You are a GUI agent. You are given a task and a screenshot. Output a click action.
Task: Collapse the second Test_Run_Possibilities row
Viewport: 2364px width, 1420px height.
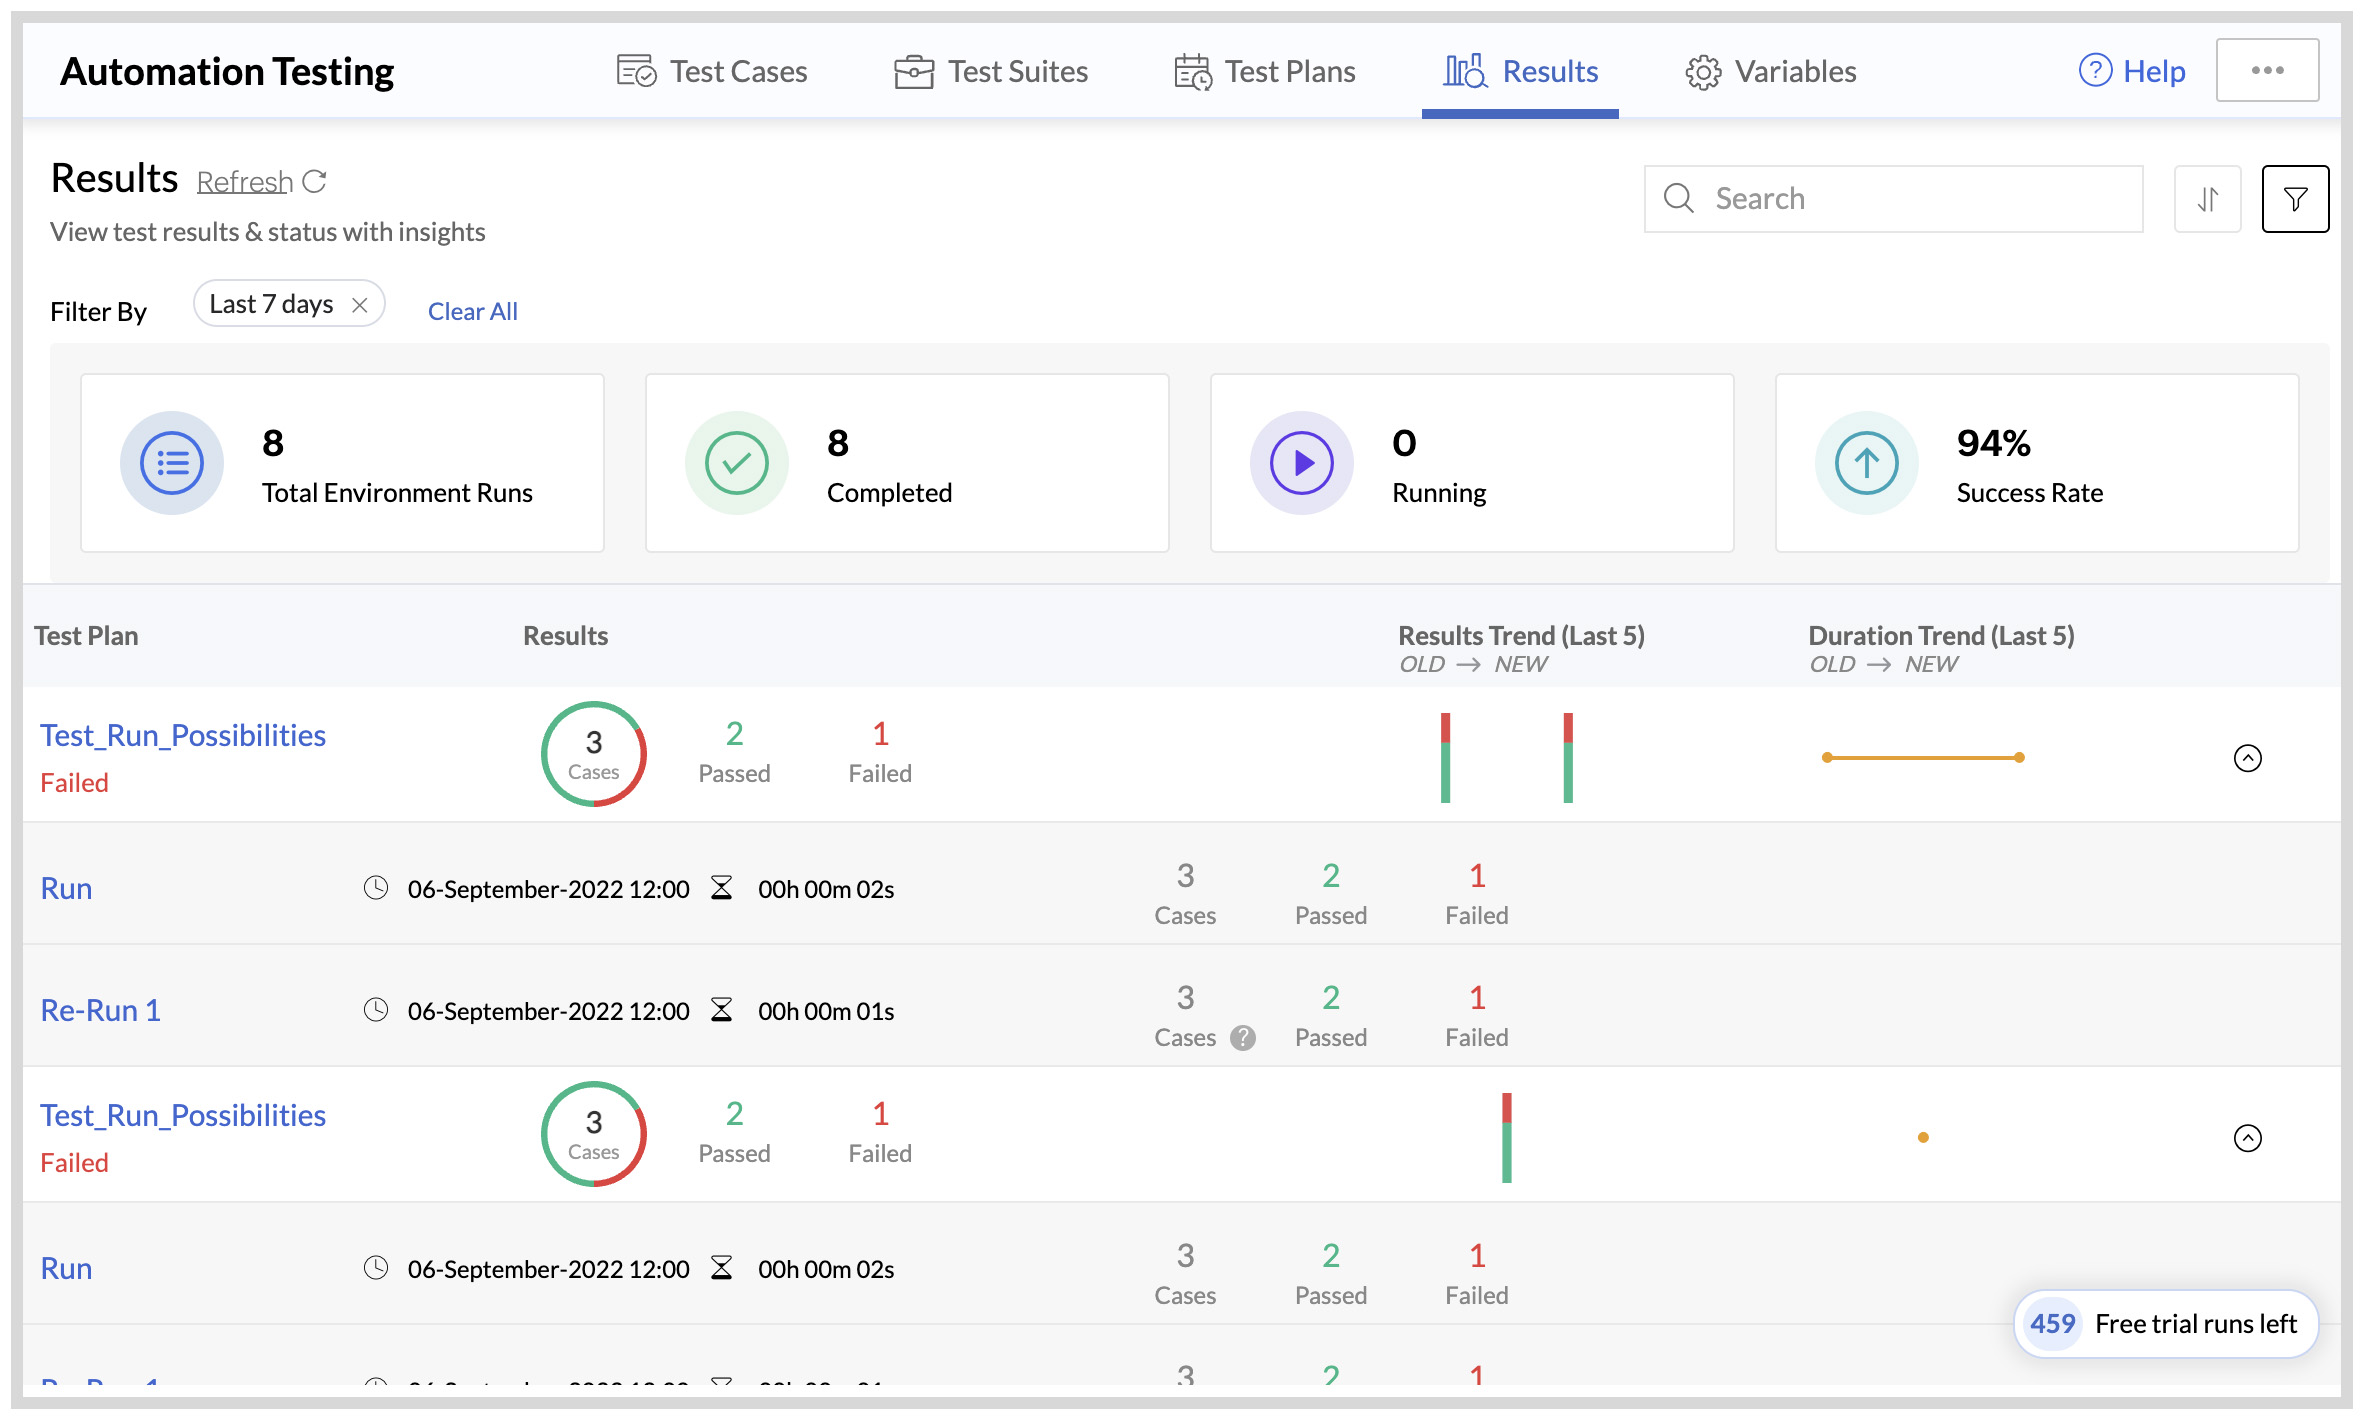click(2248, 1138)
